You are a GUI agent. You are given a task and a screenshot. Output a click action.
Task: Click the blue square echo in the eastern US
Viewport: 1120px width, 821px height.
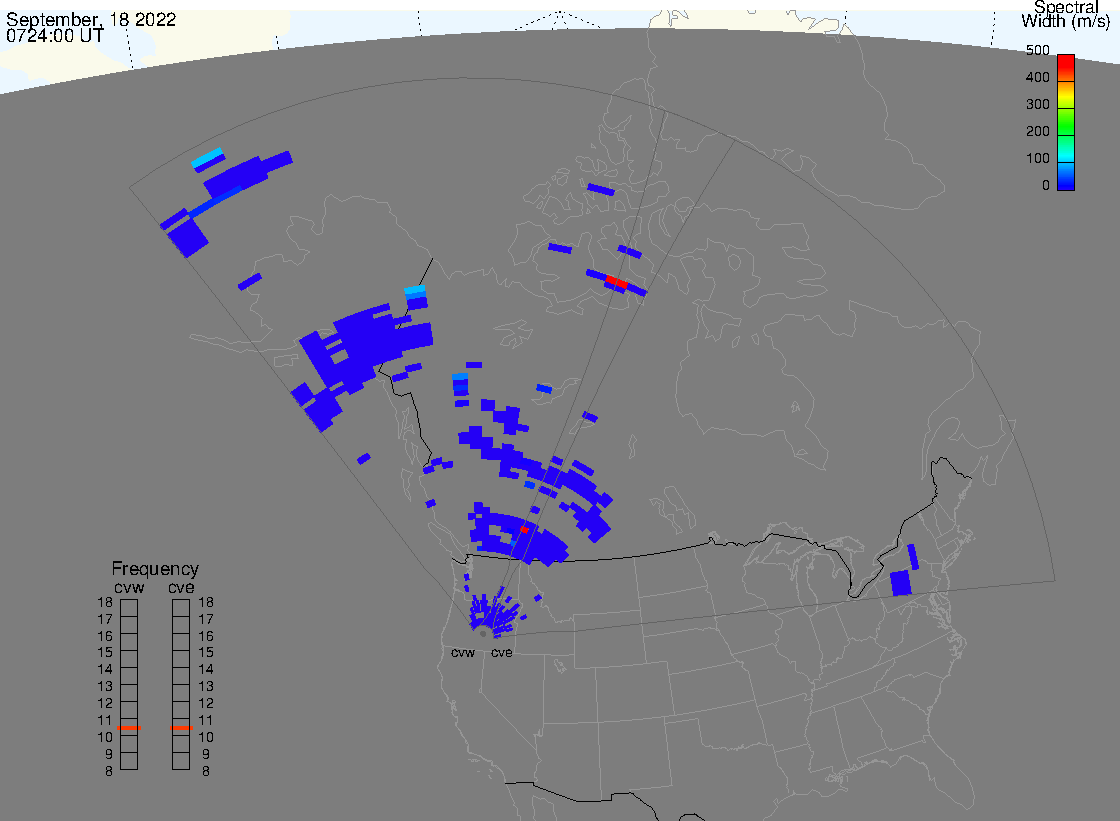901,582
